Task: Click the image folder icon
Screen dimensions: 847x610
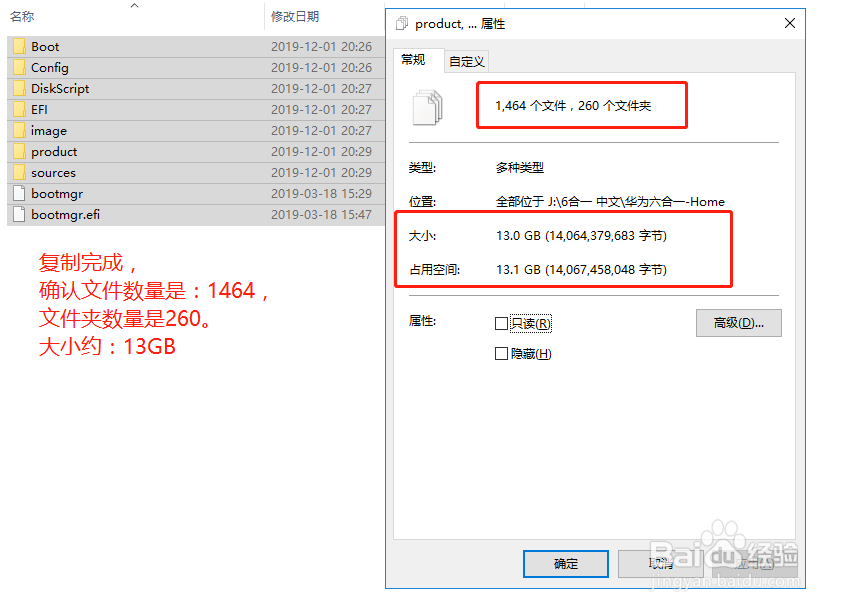Action: (19, 131)
